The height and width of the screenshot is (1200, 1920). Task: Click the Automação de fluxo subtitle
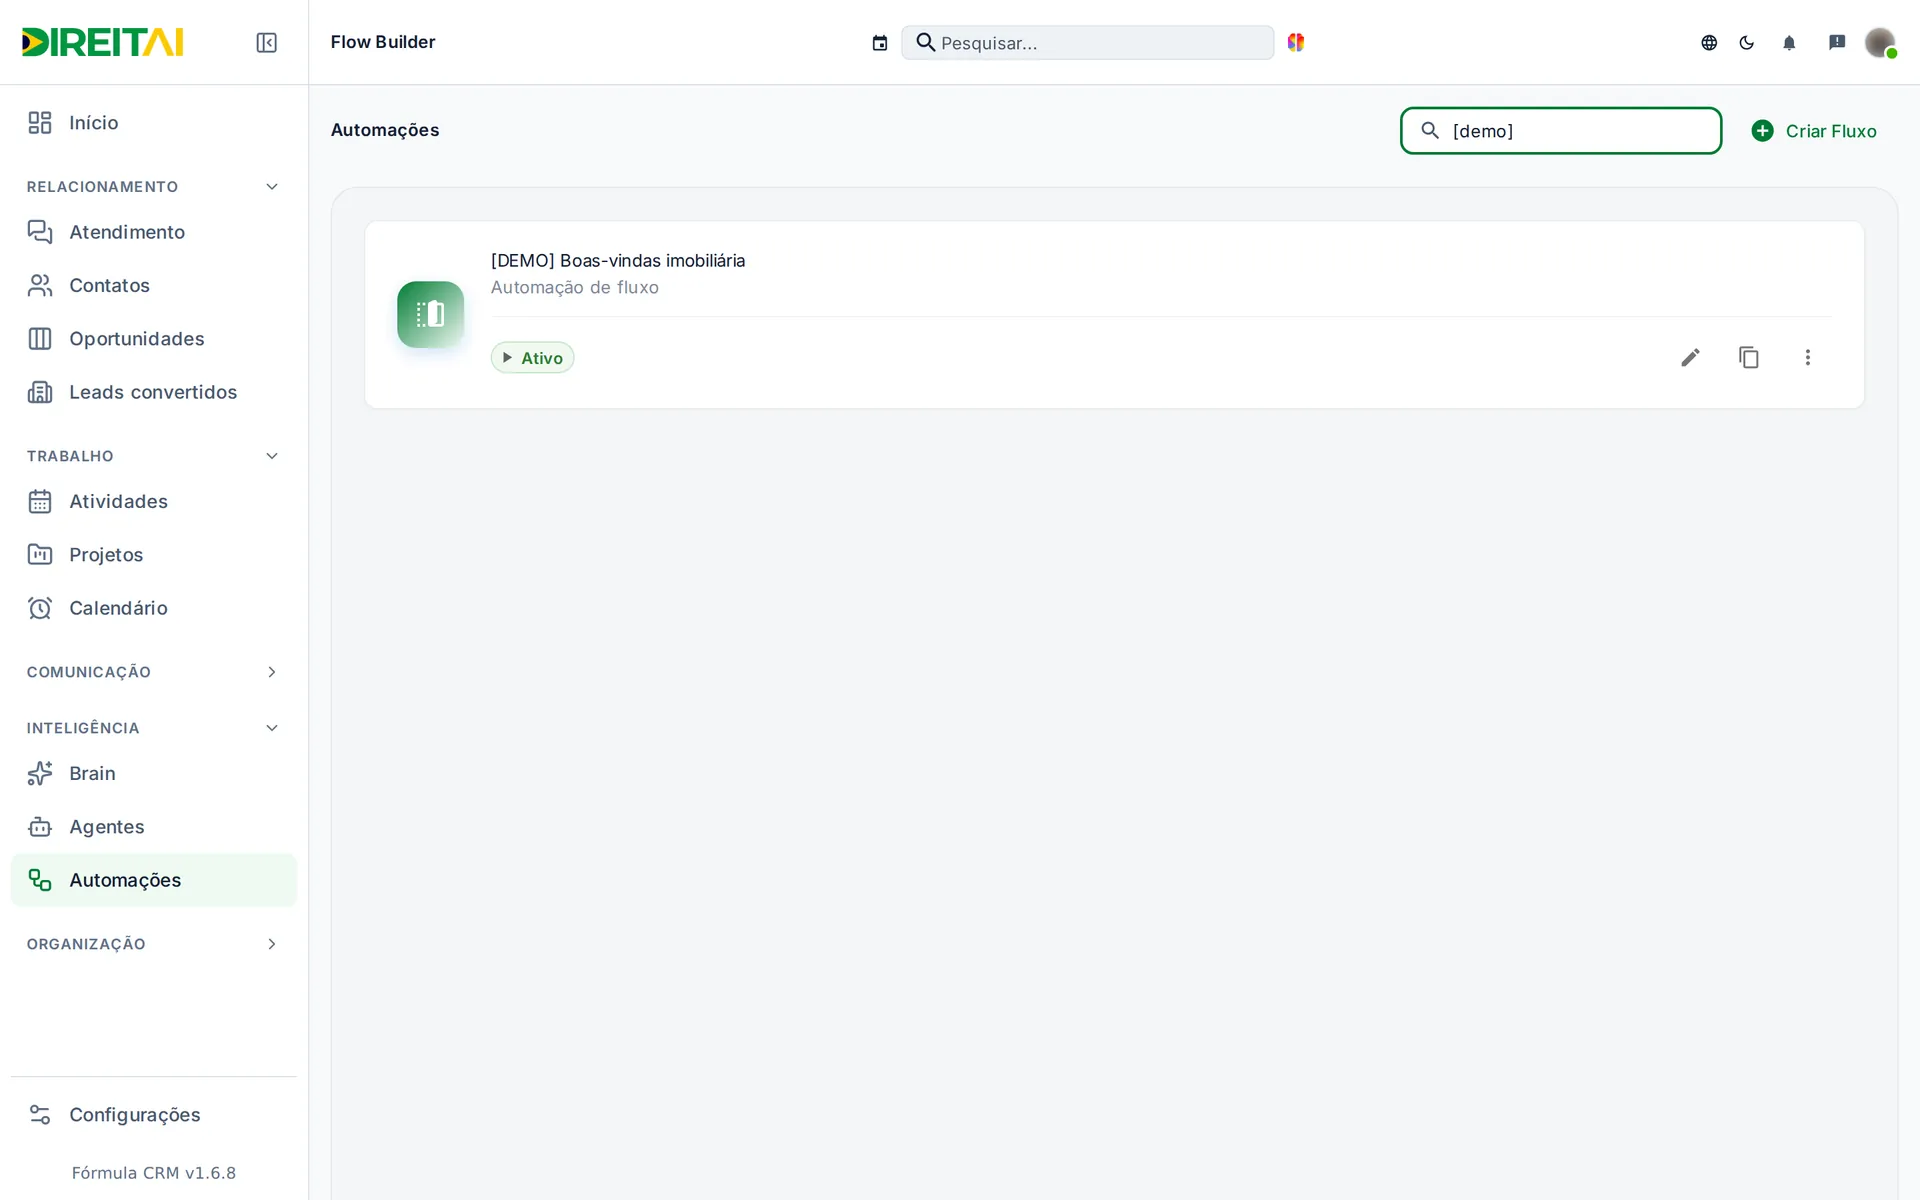(x=575, y=287)
